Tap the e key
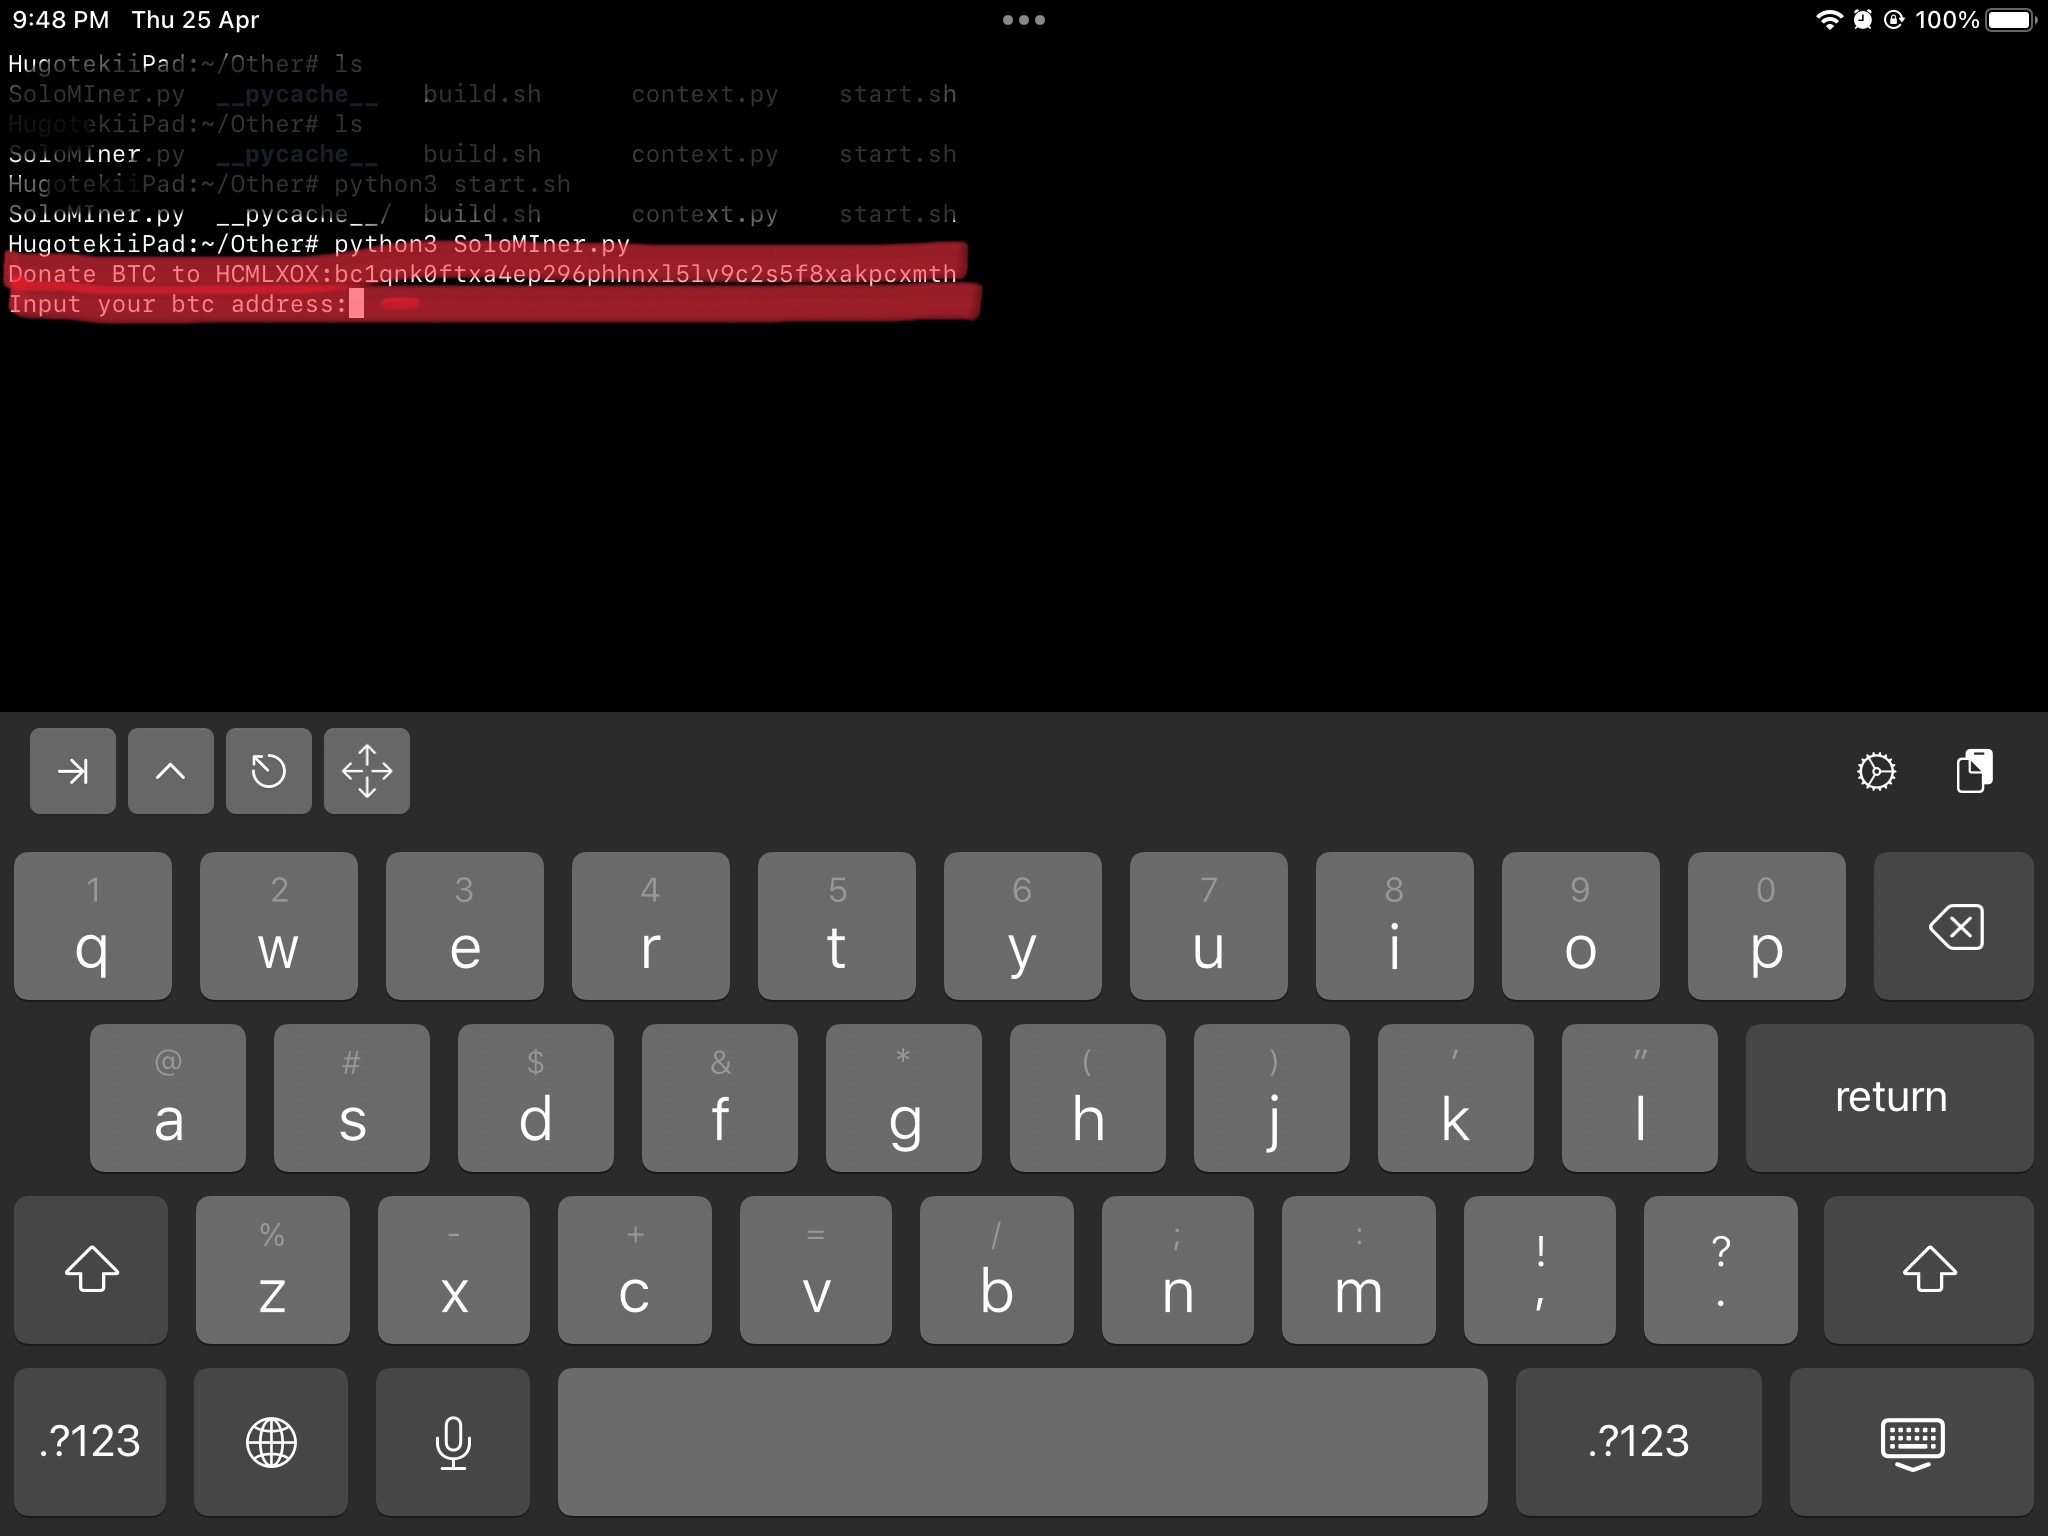This screenshot has height=1536, width=2048. (x=465, y=926)
